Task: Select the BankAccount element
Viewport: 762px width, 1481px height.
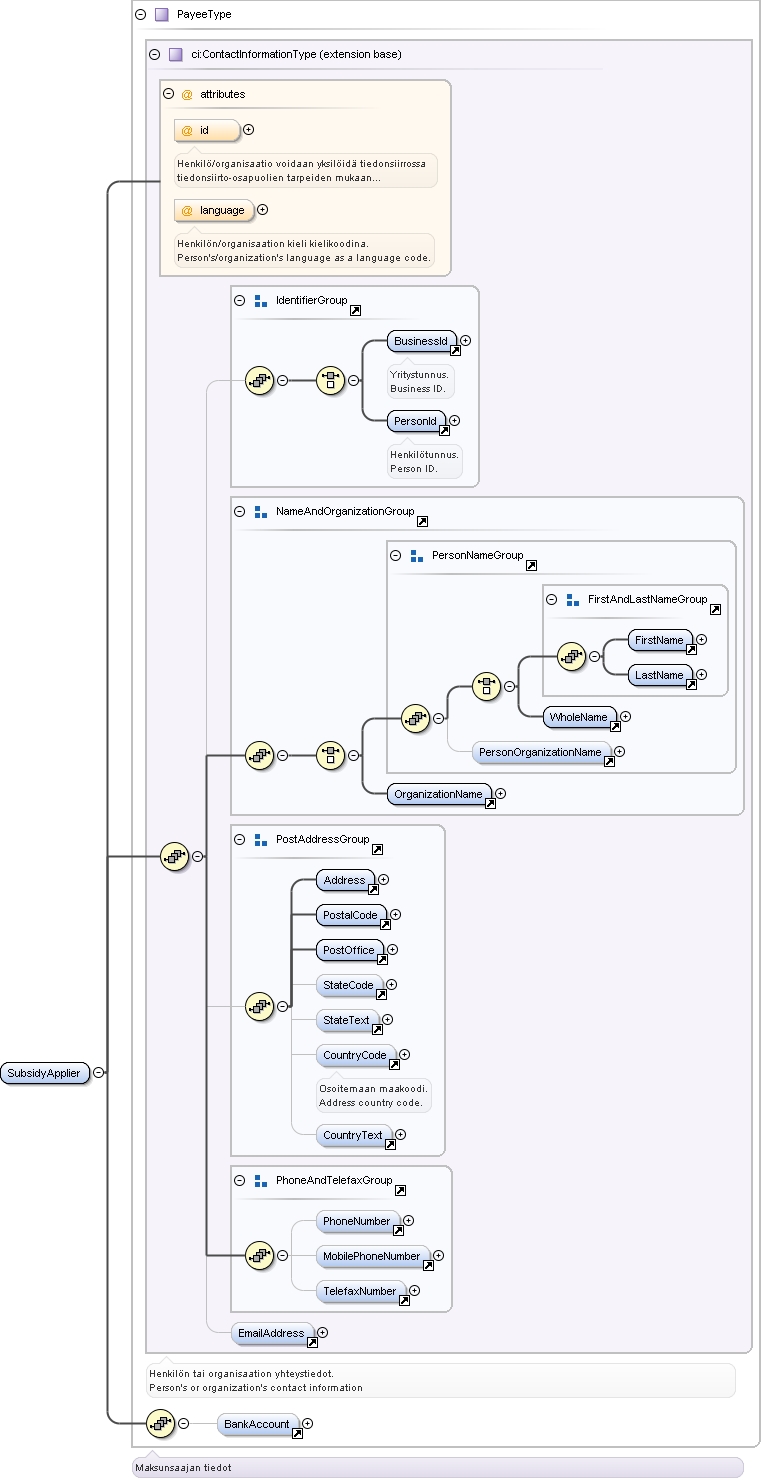Action: (x=258, y=1424)
